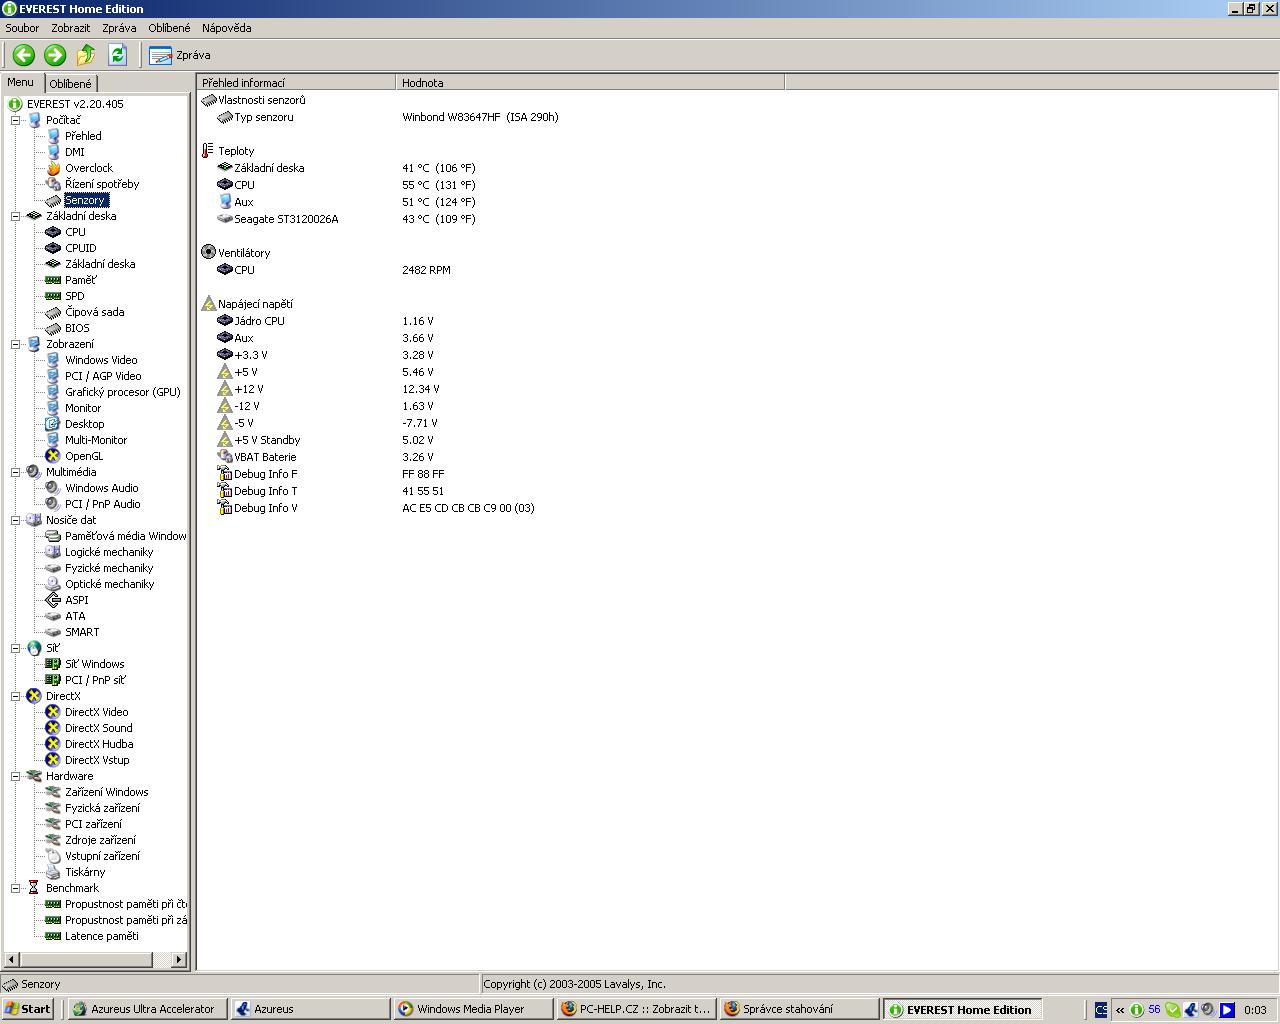Screen dimensions: 1280x1024
Task: Open the Zobrazit menu
Action: tap(71, 28)
